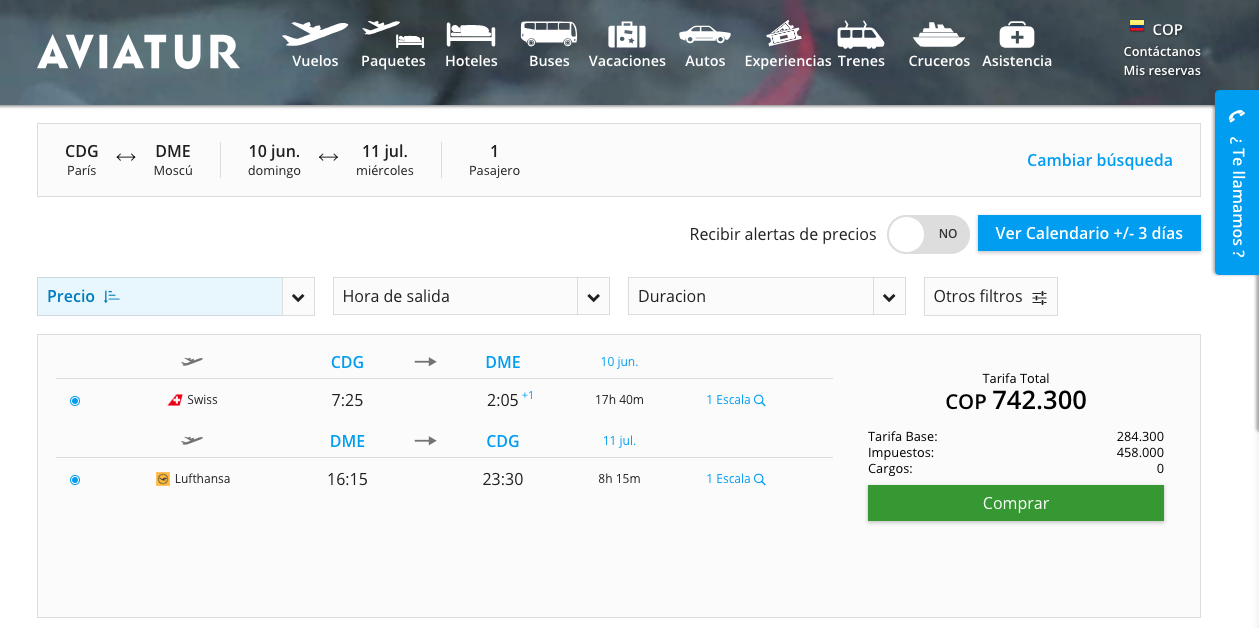1259x628 pixels.
Task: Click the Cargos value 0
Action: 1160,469
